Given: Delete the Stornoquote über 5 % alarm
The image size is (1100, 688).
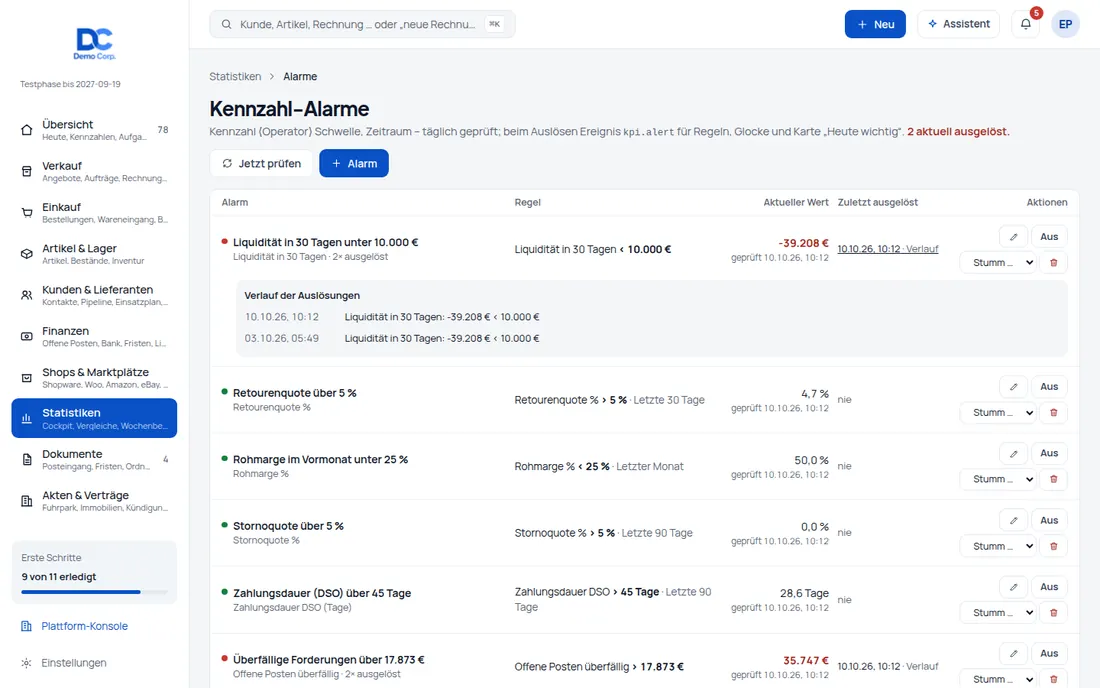Looking at the screenshot, I should pyautogui.click(x=1053, y=546).
